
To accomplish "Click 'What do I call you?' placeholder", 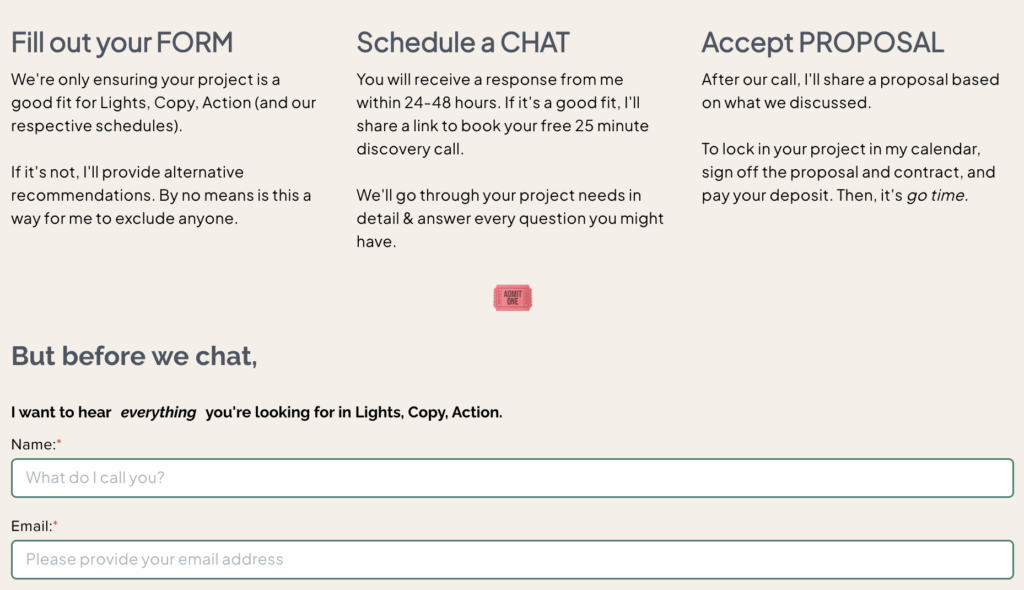I will tap(95, 478).
